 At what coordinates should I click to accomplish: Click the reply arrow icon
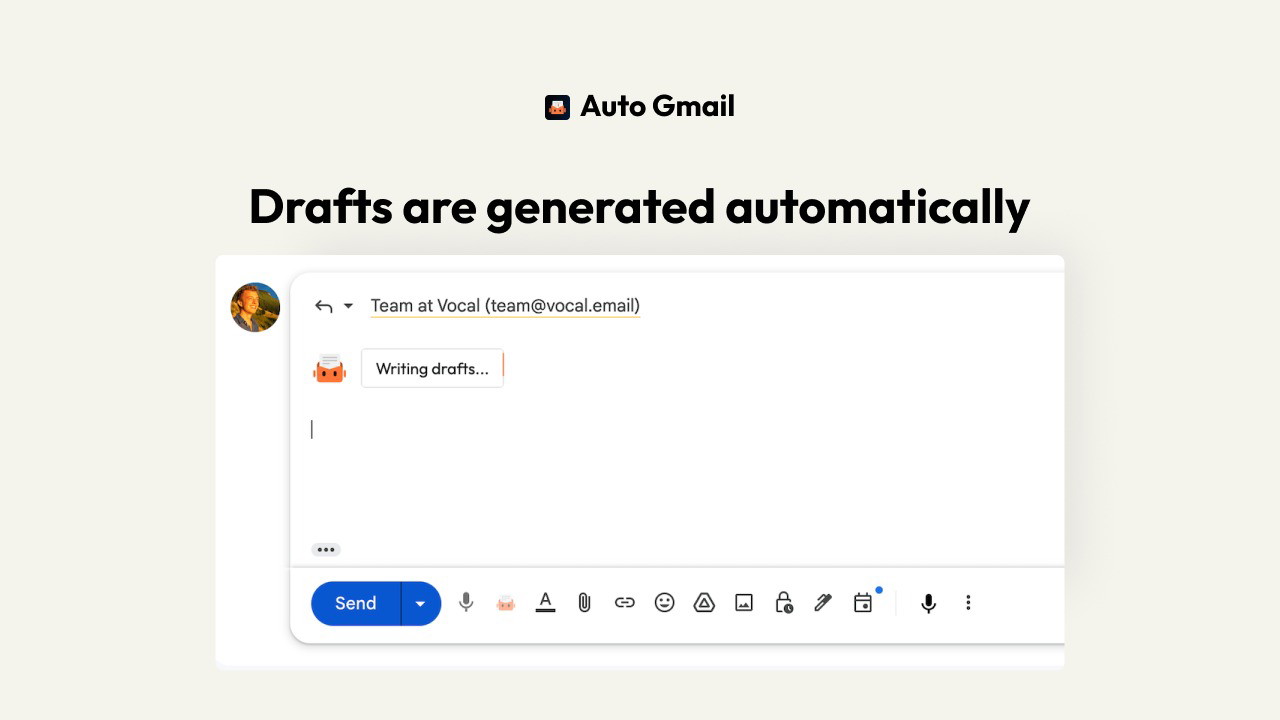tap(323, 306)
